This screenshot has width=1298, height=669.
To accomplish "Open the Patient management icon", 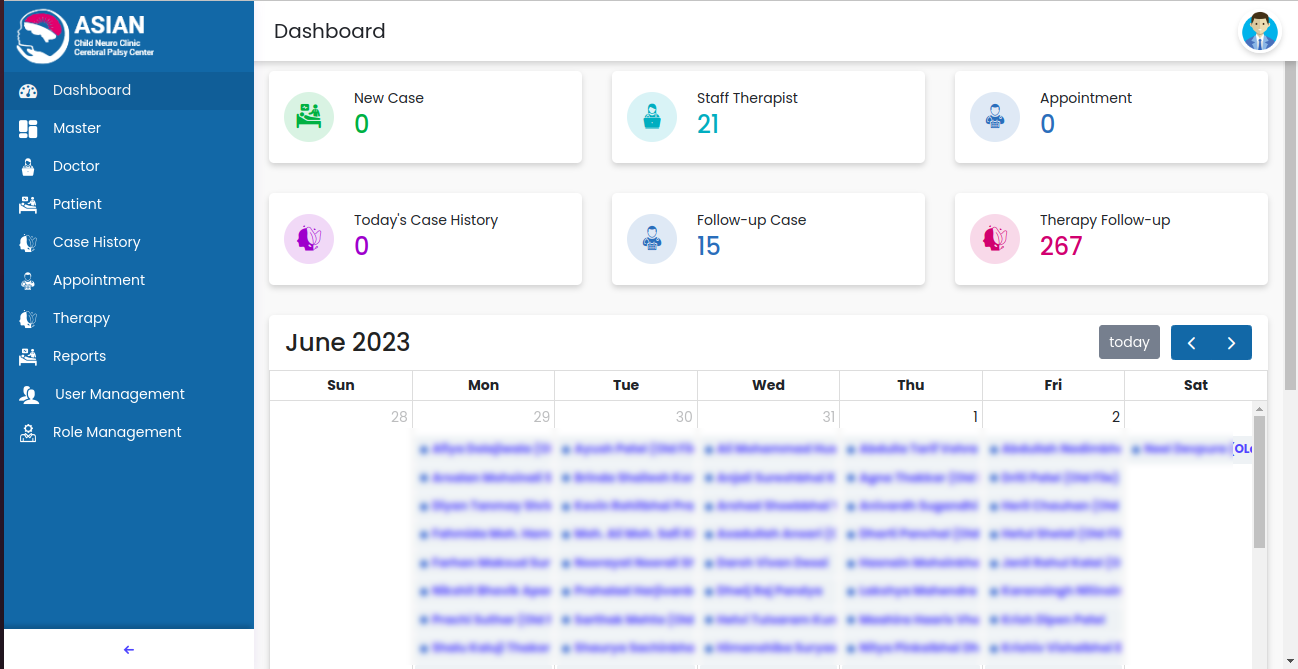I will point(25,204).
